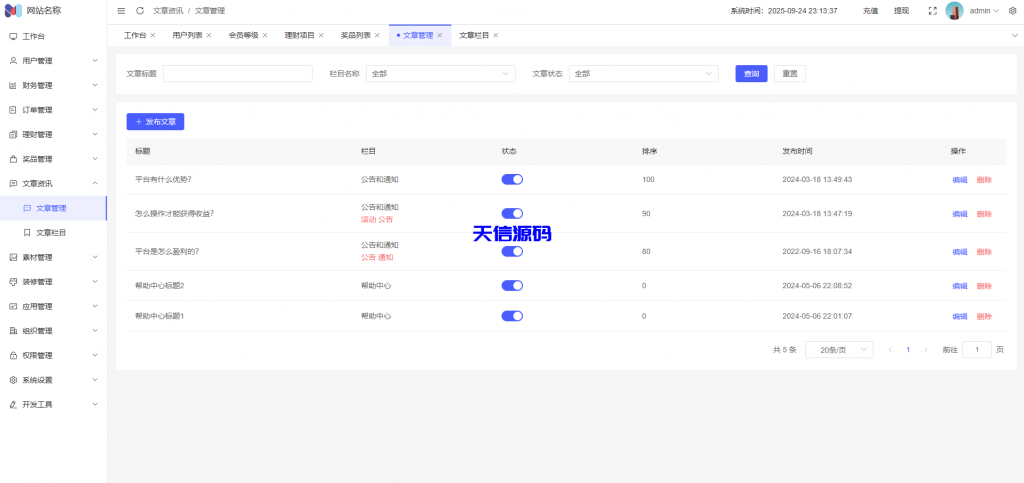Toggle status switch for 平台有什么优势?

[x=512, y=179]
